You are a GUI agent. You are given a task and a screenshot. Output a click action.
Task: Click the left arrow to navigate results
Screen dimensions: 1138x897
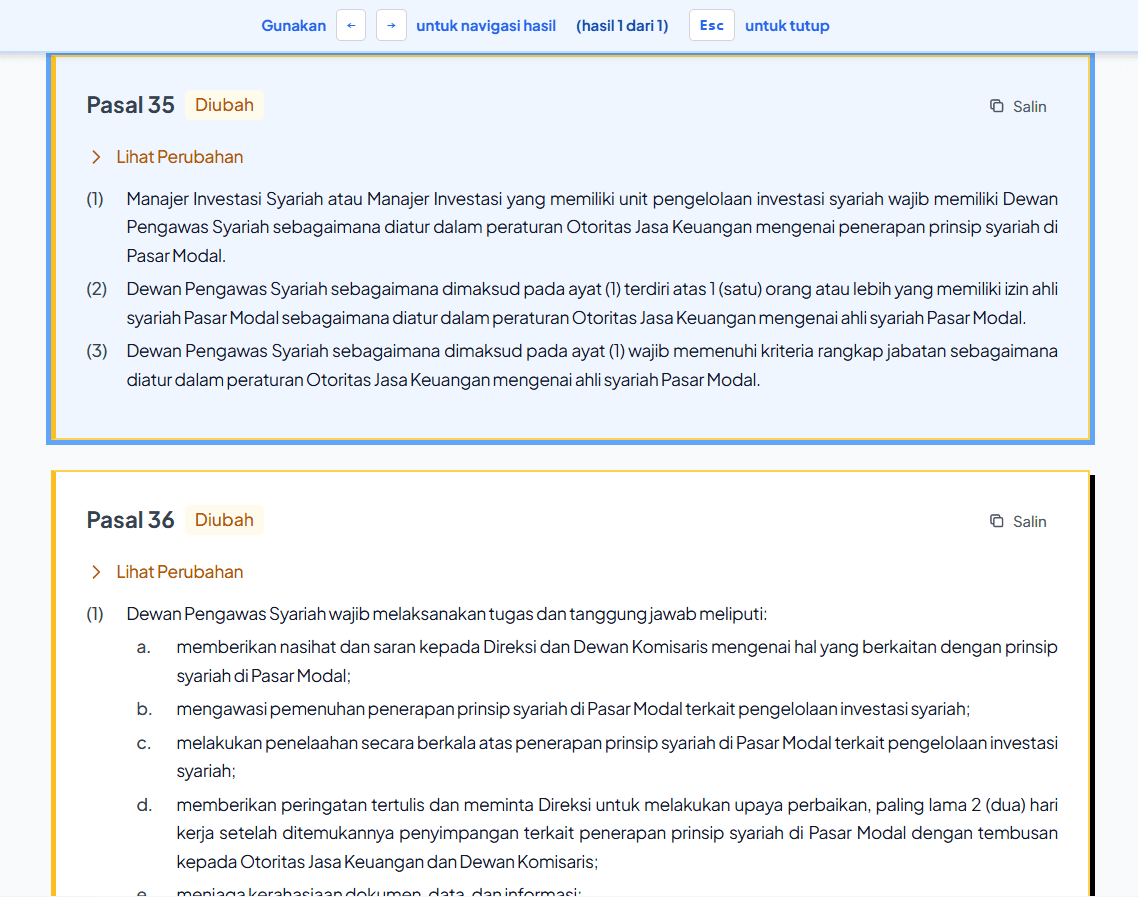click(x=350, y=25)
